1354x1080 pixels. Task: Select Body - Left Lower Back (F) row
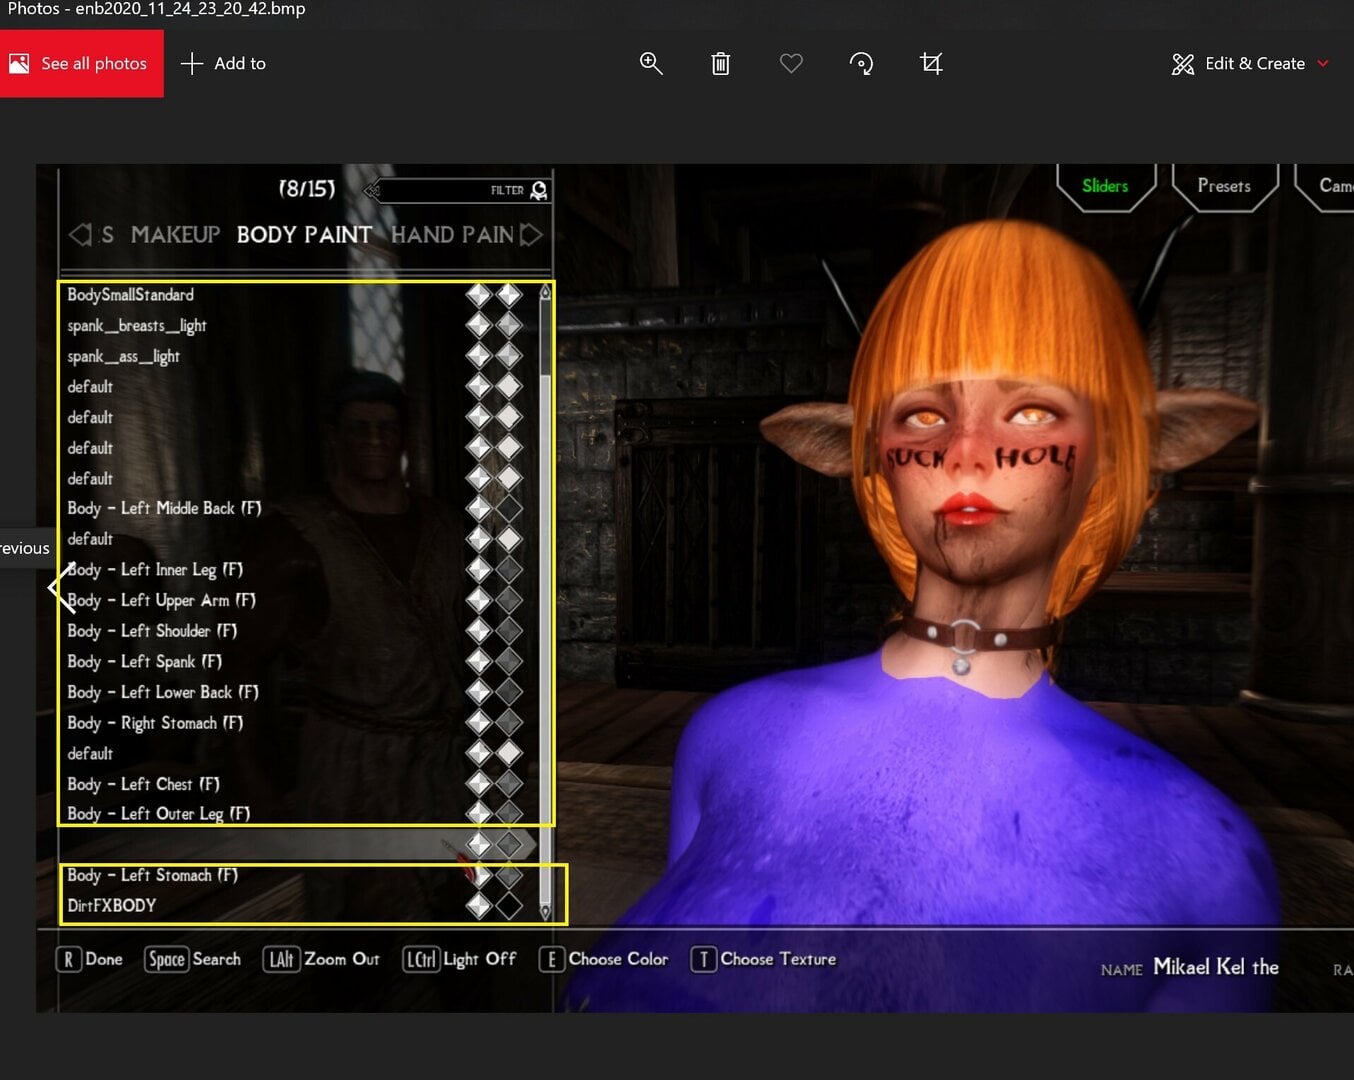click(x=300, y=692)
